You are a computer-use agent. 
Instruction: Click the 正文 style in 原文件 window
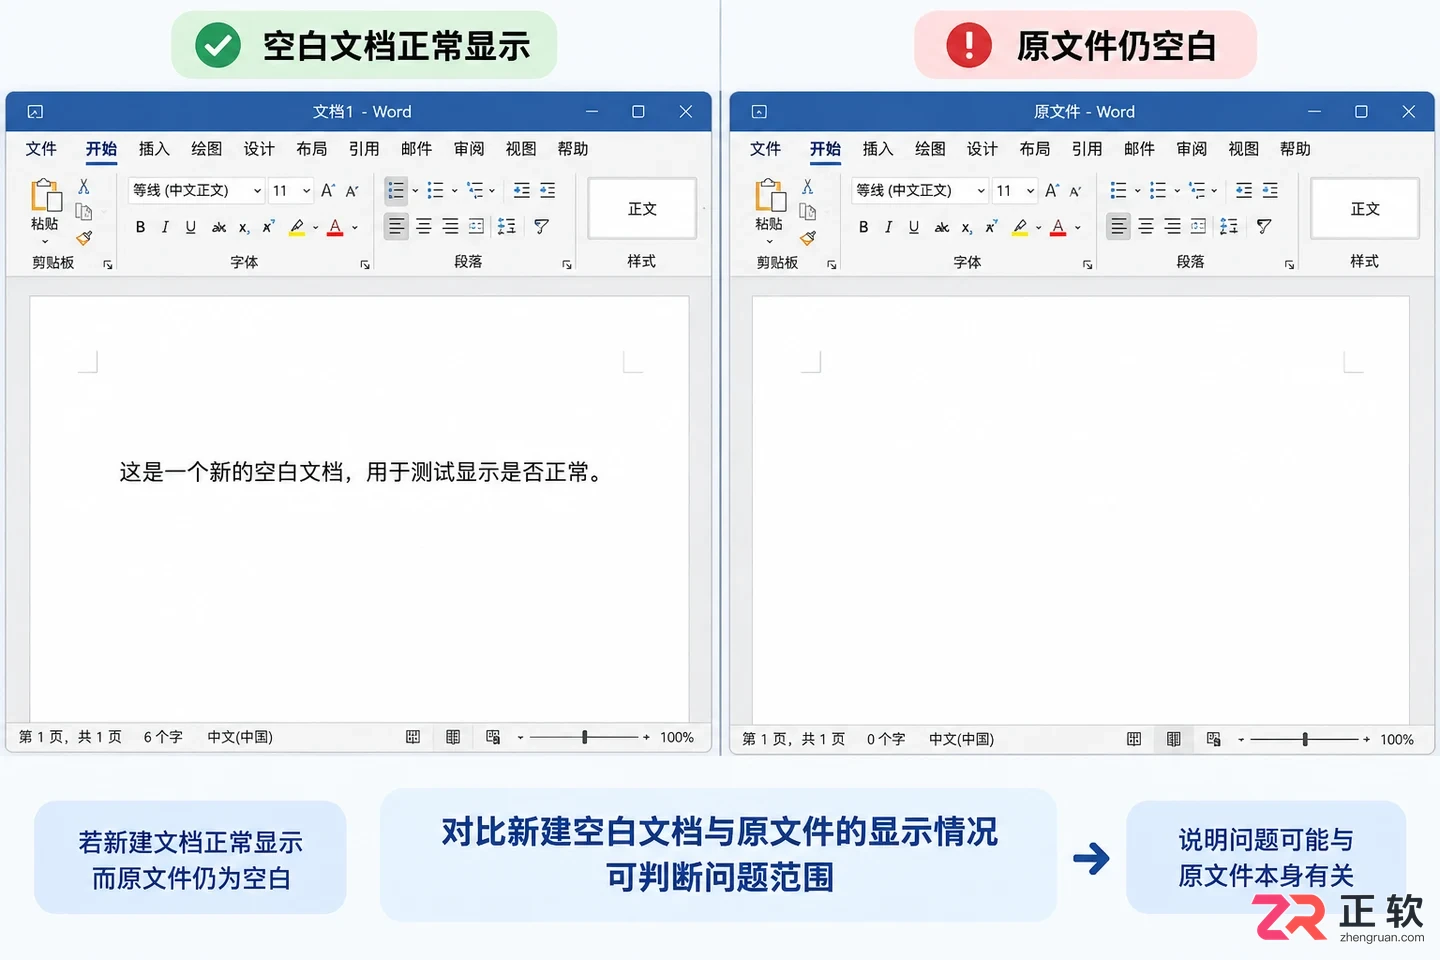(x=1365, y=209)
